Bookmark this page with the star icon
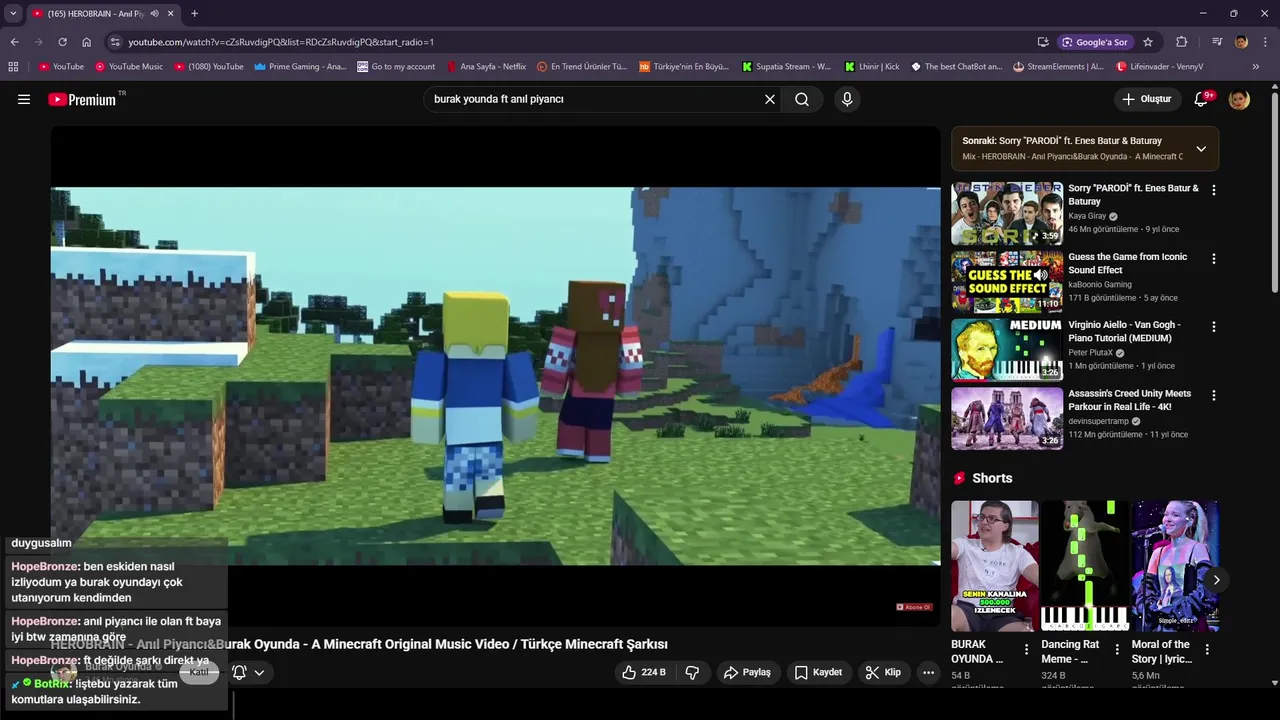The width and height of the screenshot is (1280, 720). [x=1148, y=42]
